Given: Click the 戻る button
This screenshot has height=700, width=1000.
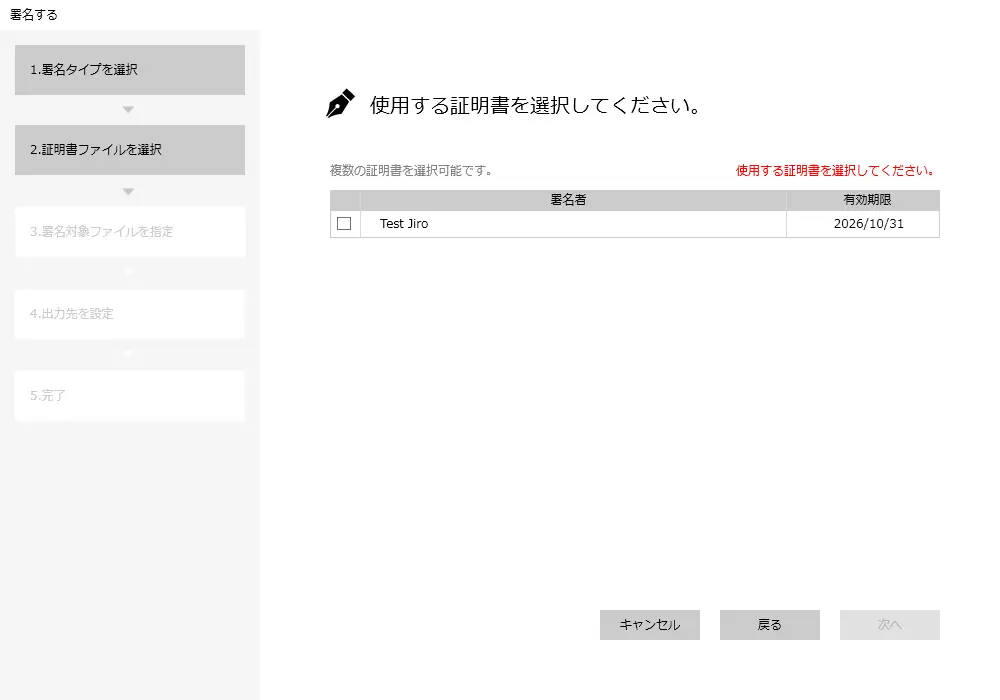Looking at the screenshot, I should click(769, 625).
